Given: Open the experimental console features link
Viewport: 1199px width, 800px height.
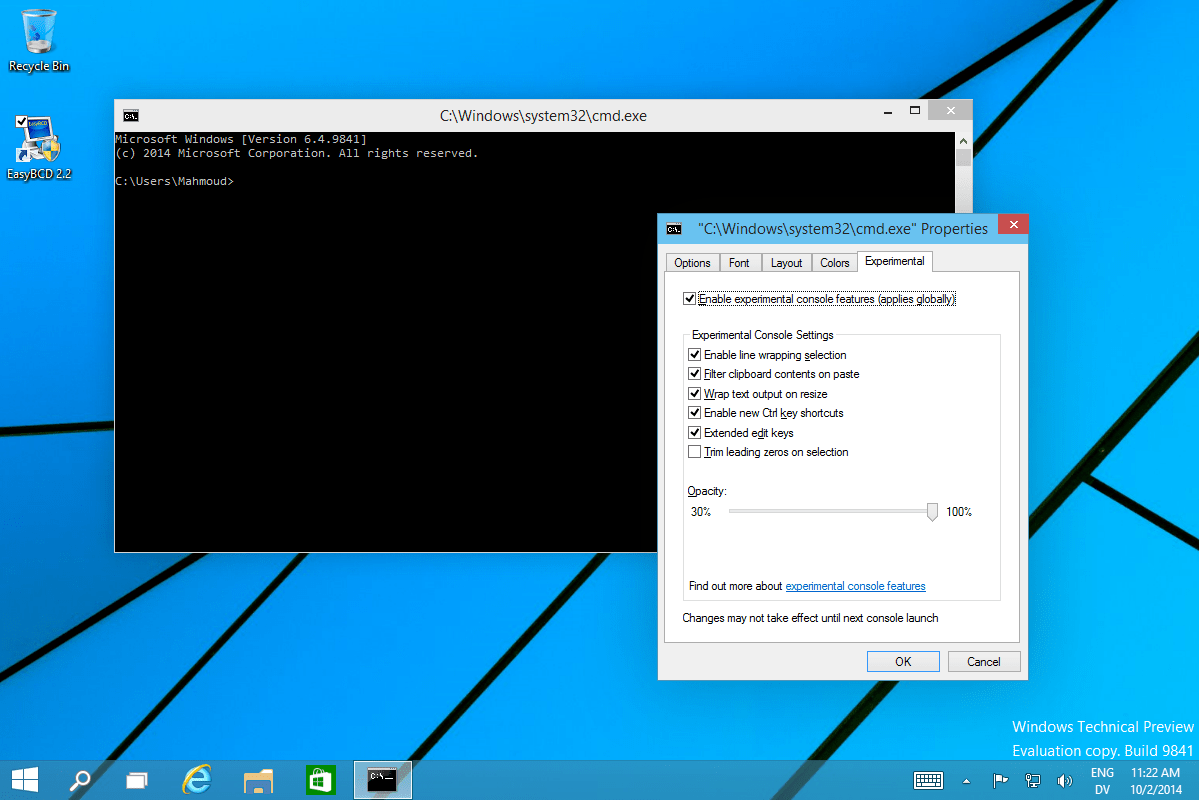Looking at the screenshot, I should tap(855, 586).
